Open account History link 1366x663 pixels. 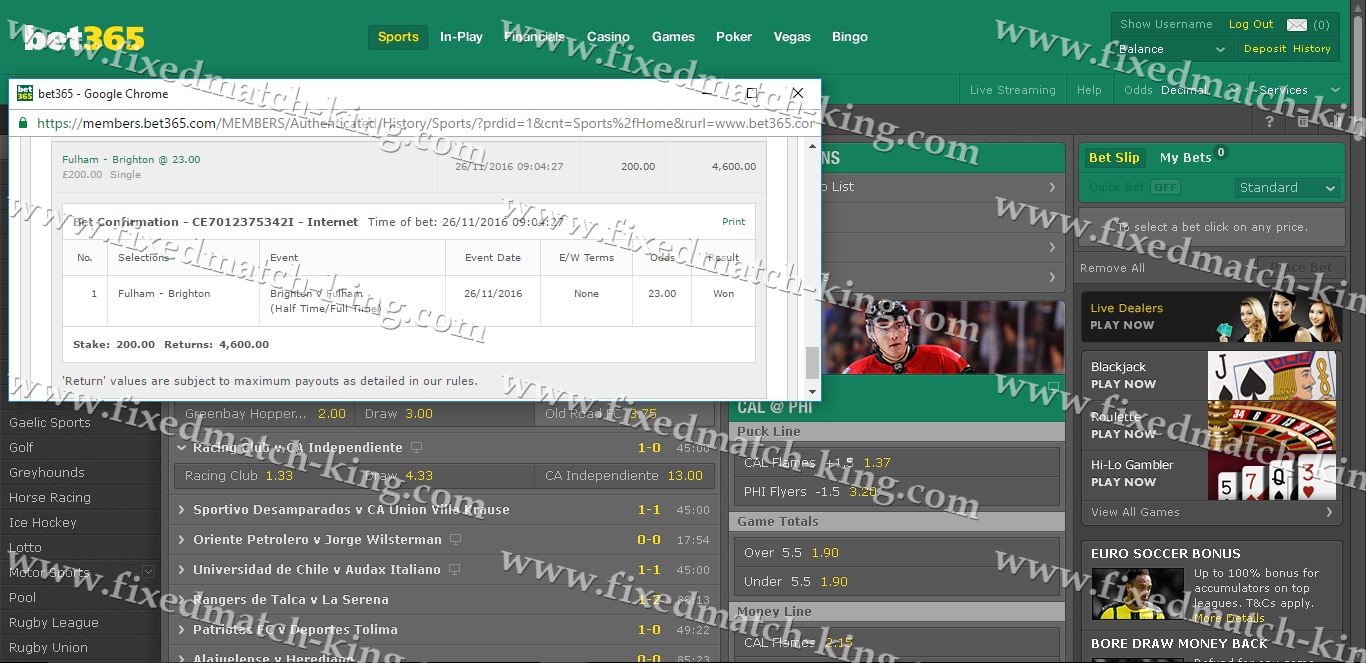click(x=1312, y=49)
